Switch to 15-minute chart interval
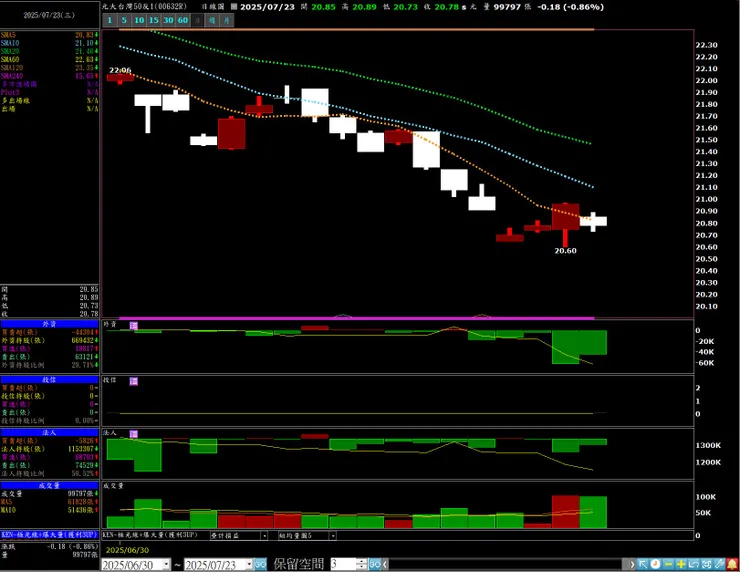Image resolution: width=740 pixels, height=572 pixels. 153,20
